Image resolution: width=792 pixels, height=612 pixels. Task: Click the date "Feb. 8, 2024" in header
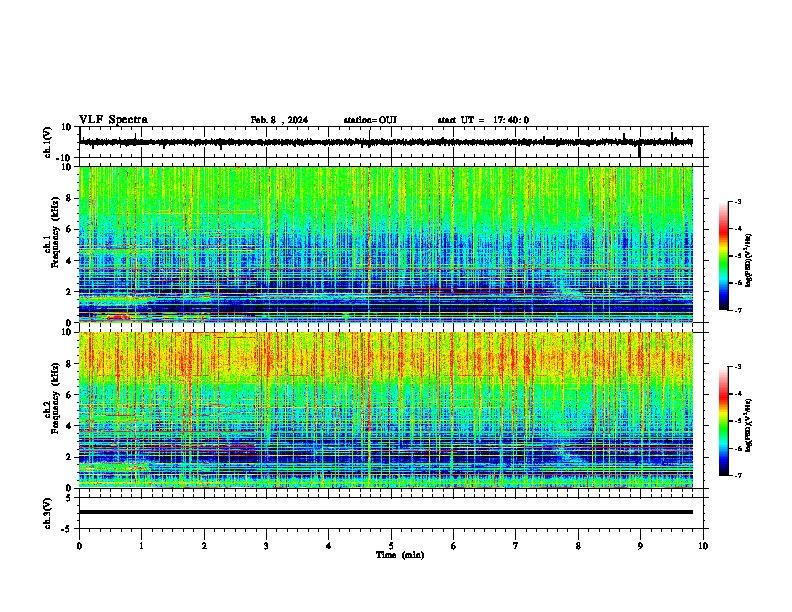279,120
